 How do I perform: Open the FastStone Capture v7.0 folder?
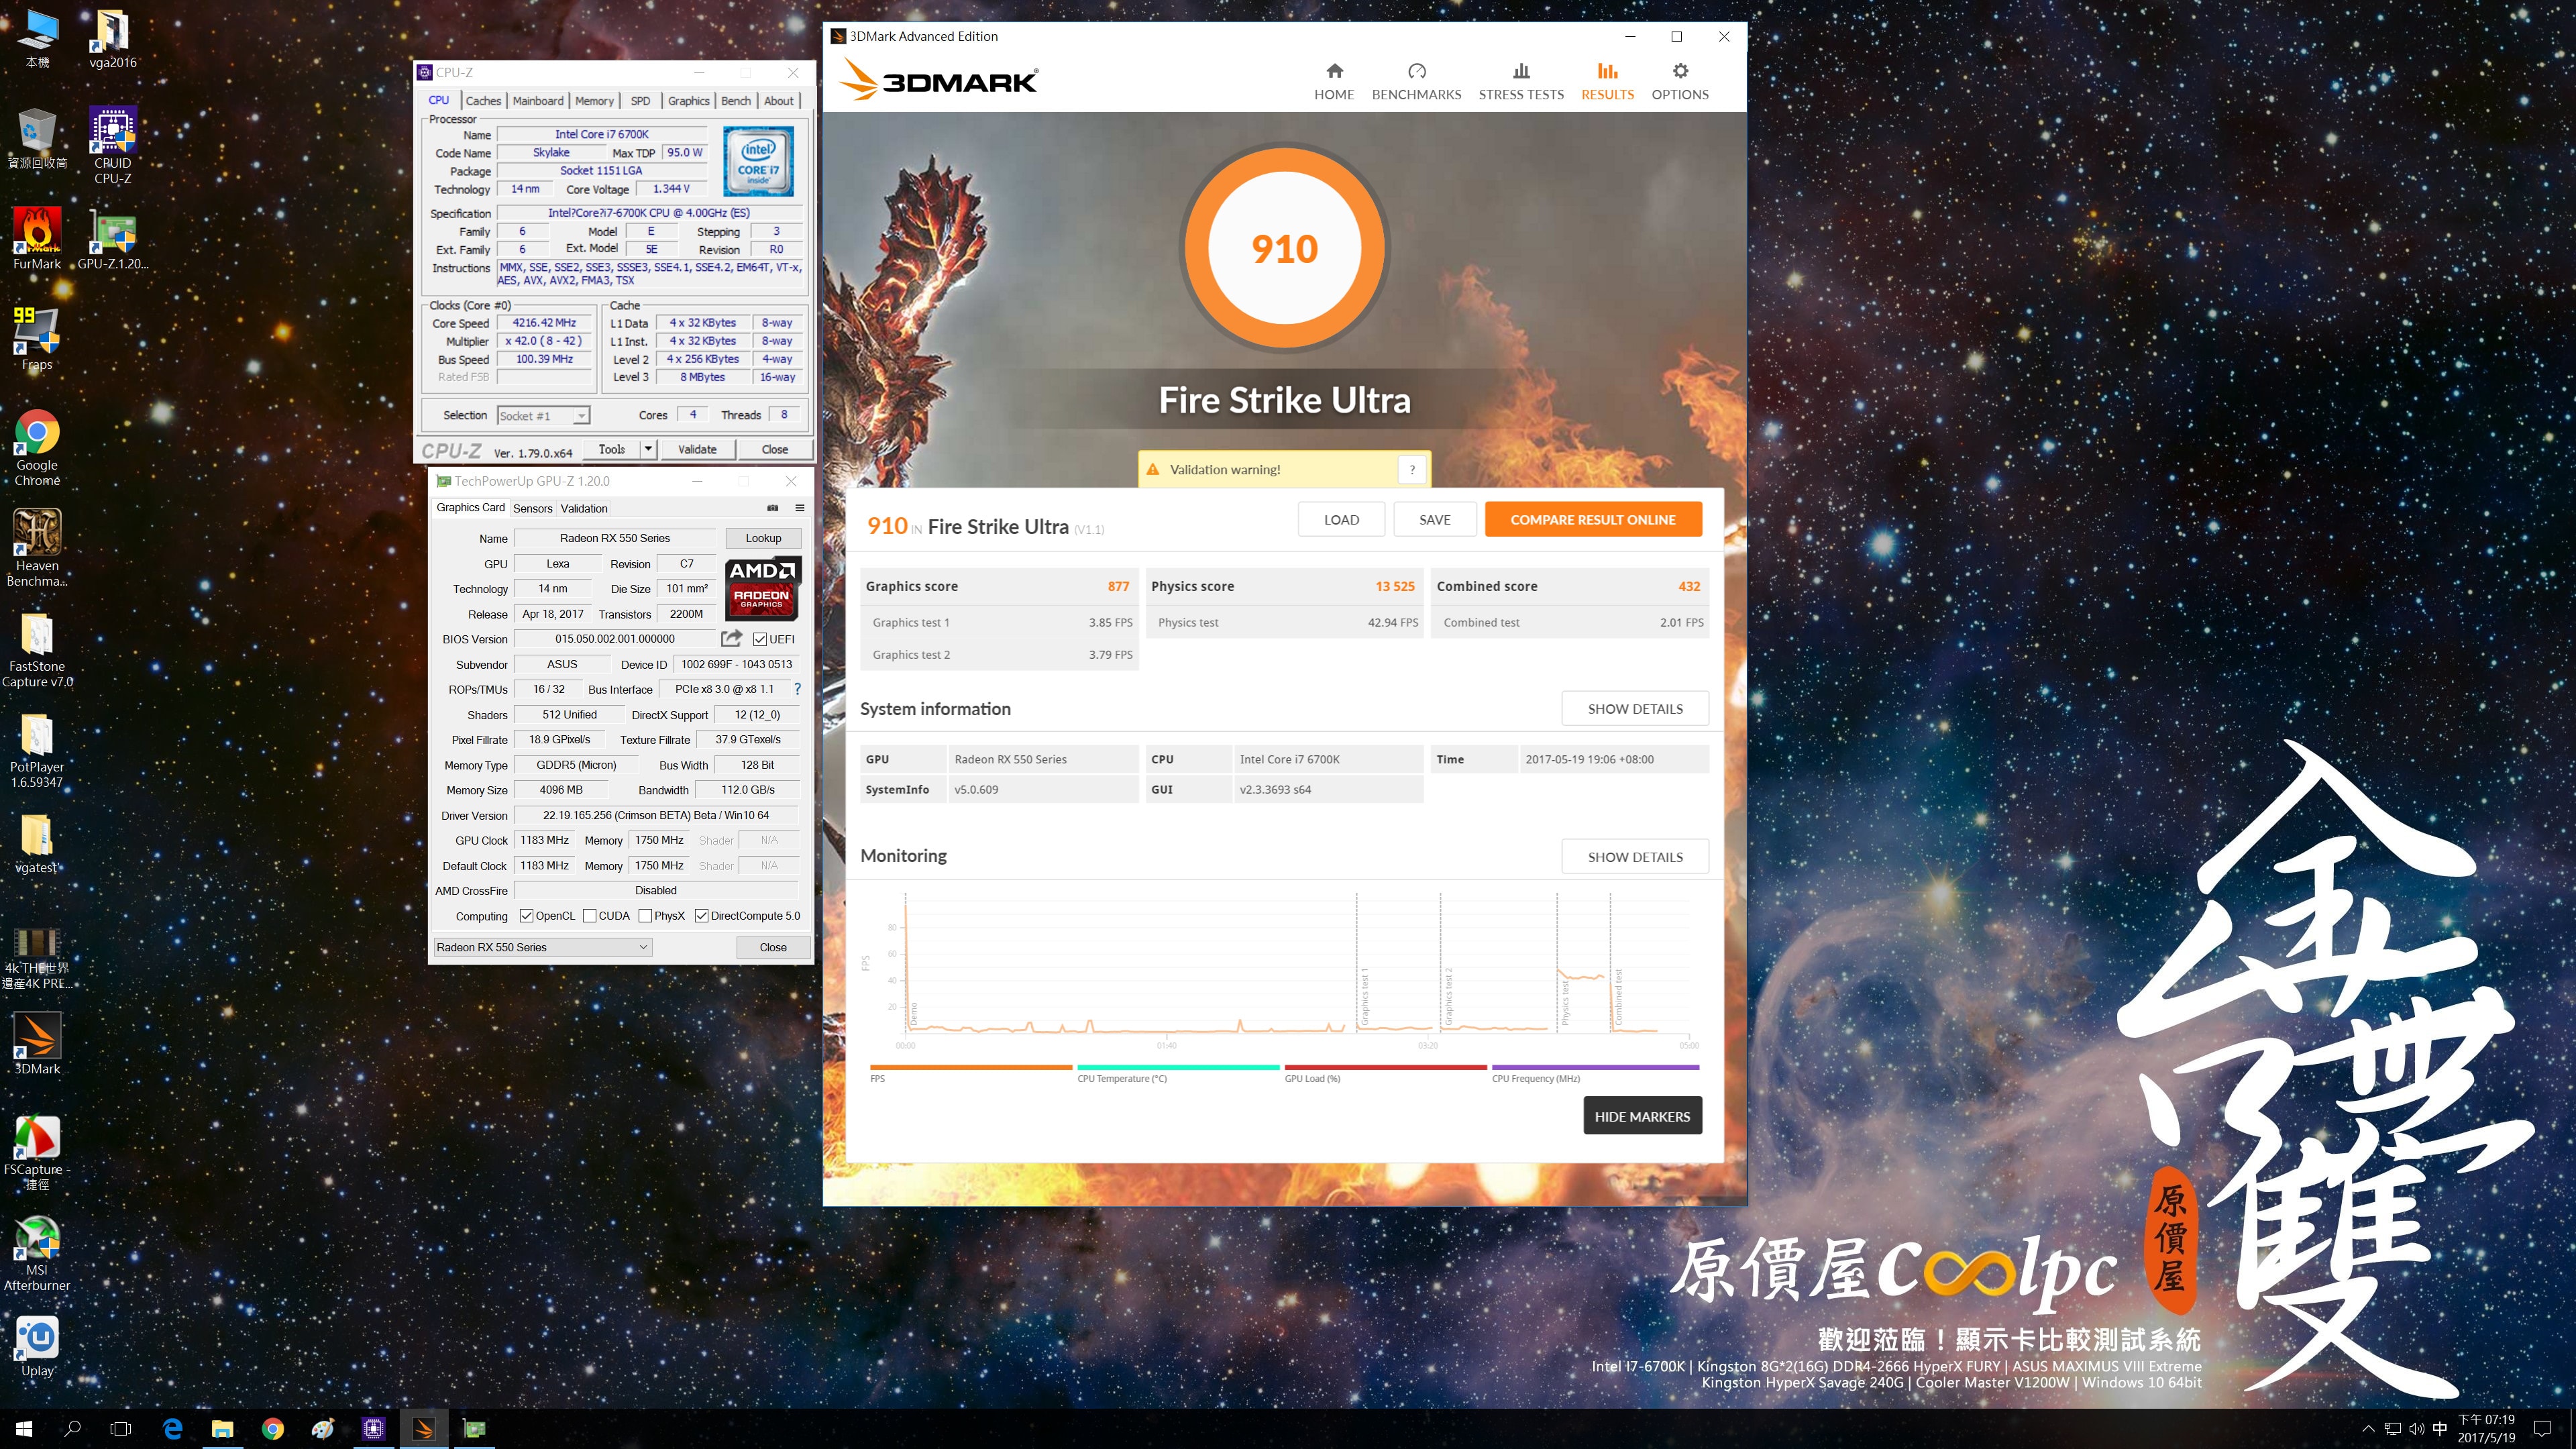[x=37, y=649]
